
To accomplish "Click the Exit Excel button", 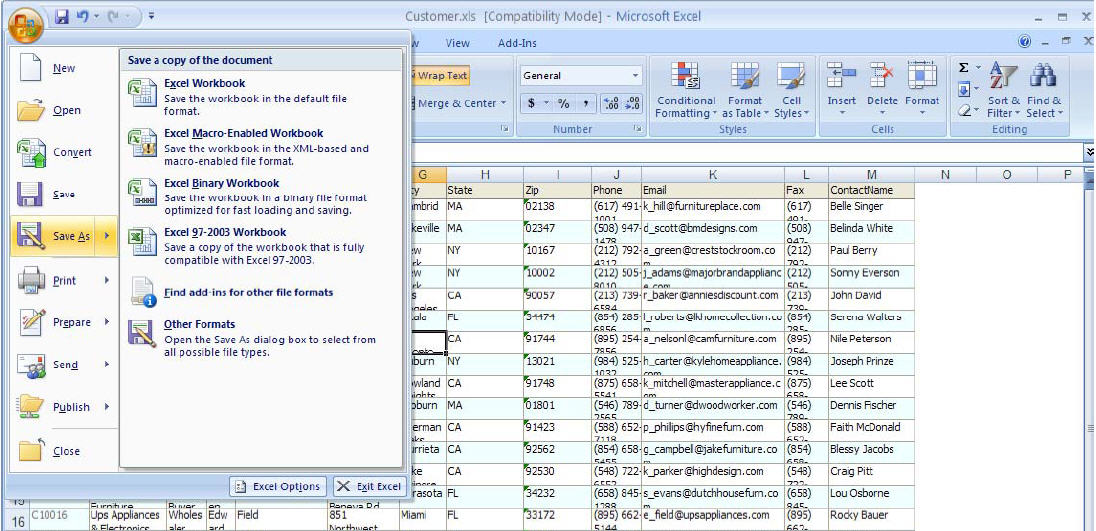I will click(x=368, y=486).
